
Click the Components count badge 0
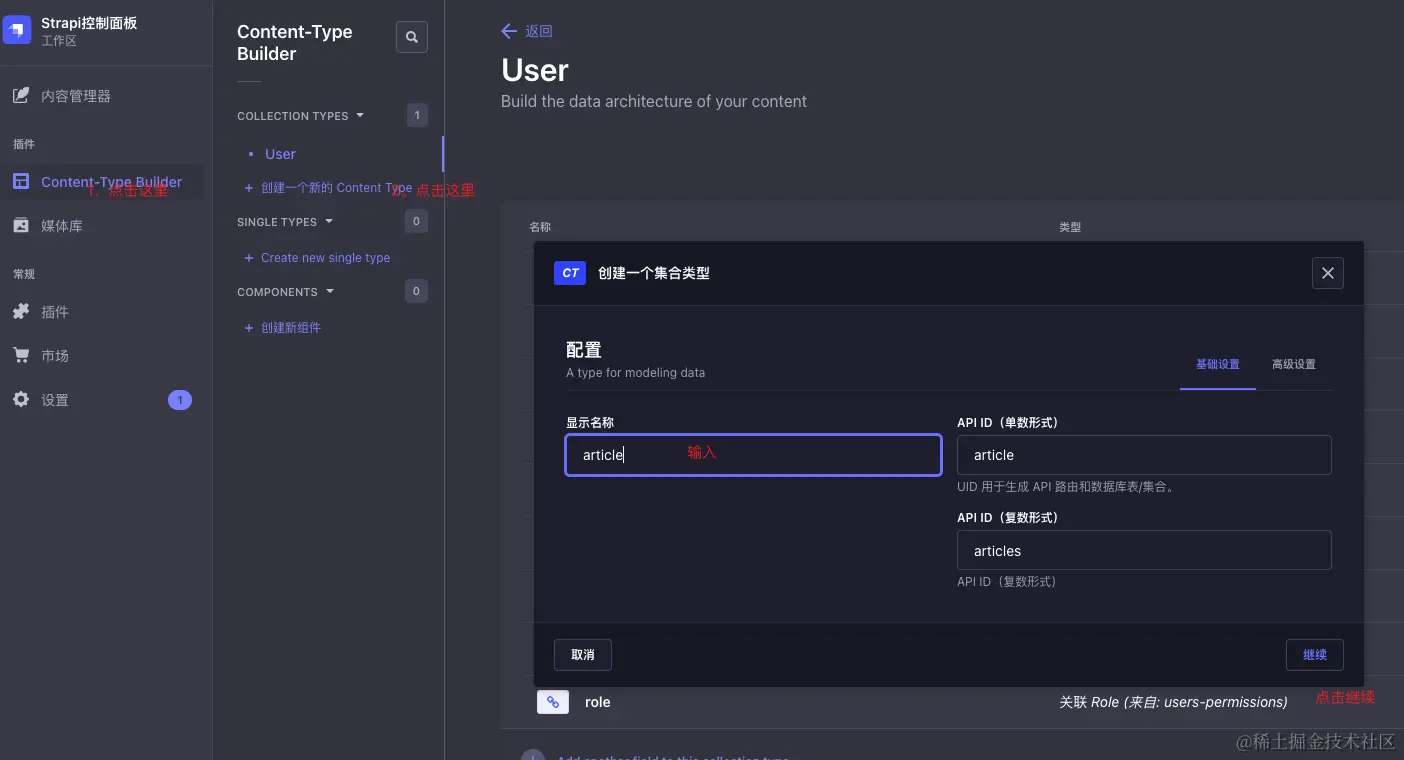[x=417, y=291]
